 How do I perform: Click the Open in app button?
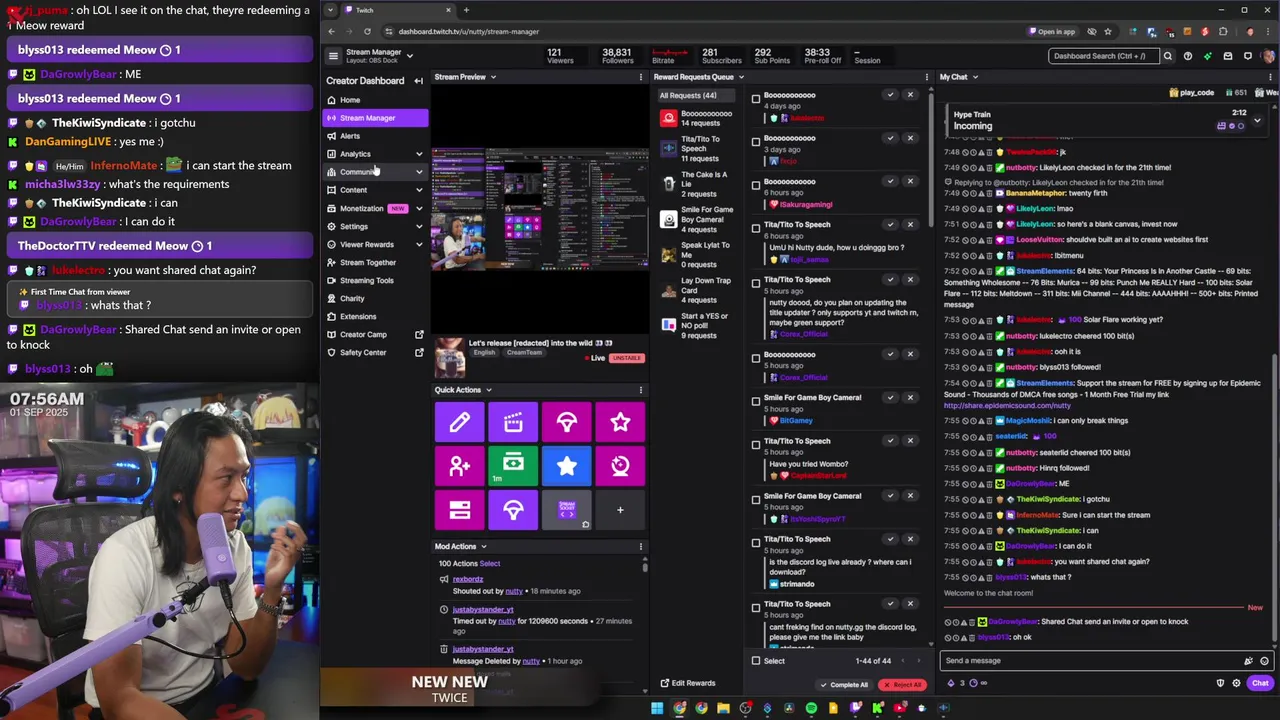(1051, 31)
